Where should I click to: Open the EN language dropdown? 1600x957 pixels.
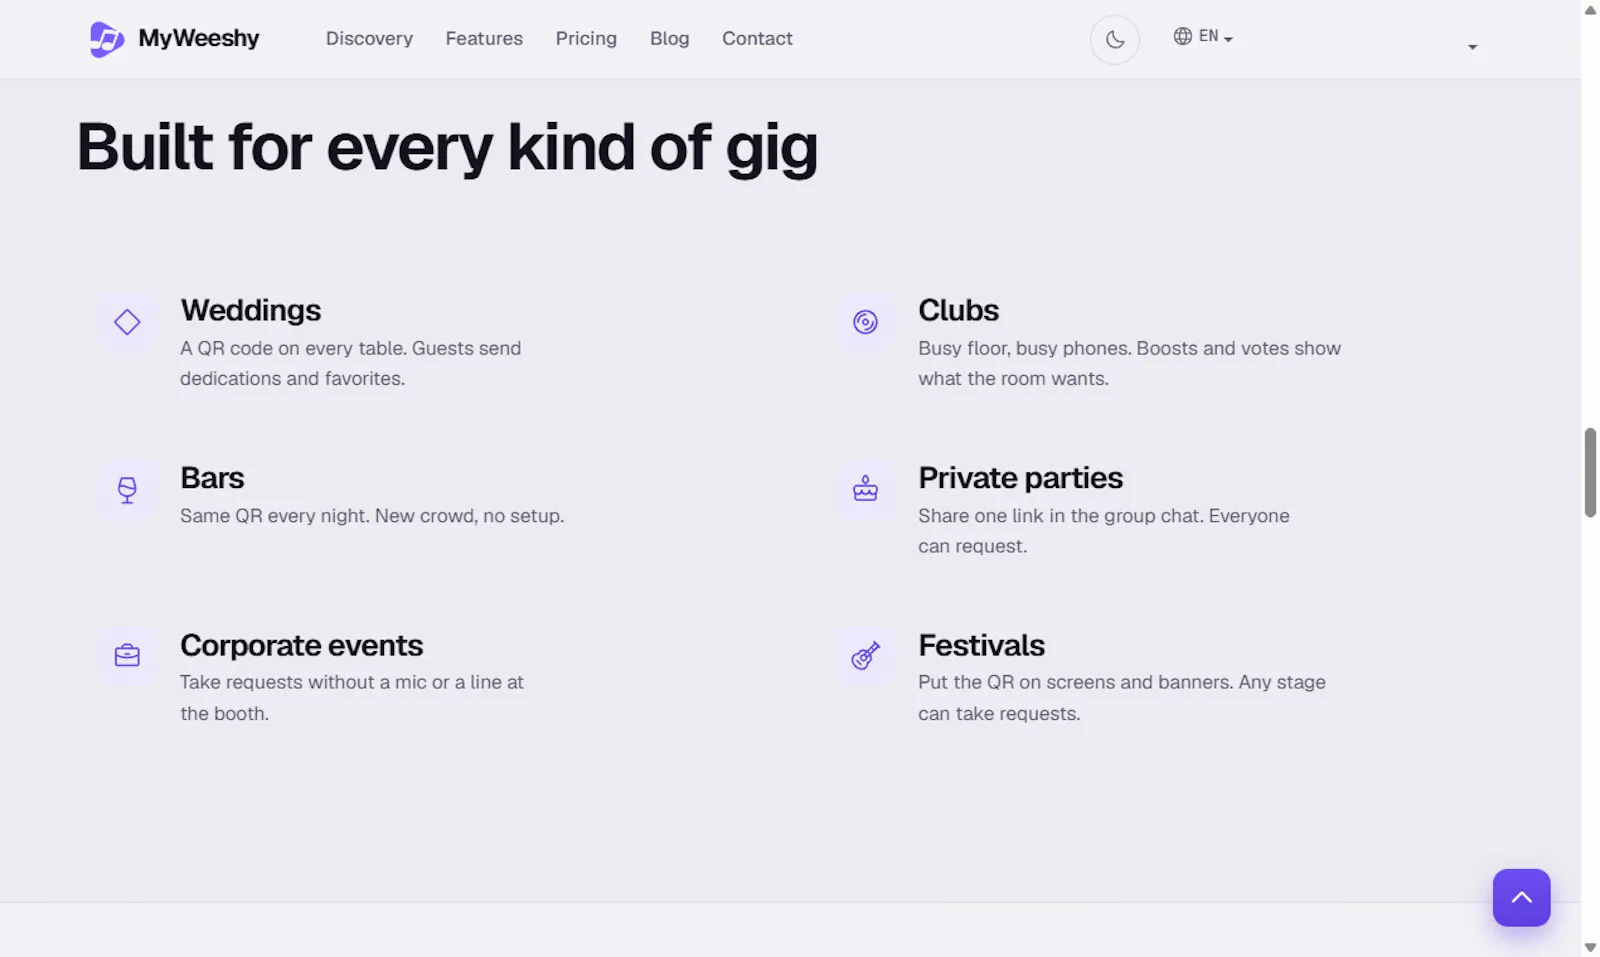point(1203,37)
